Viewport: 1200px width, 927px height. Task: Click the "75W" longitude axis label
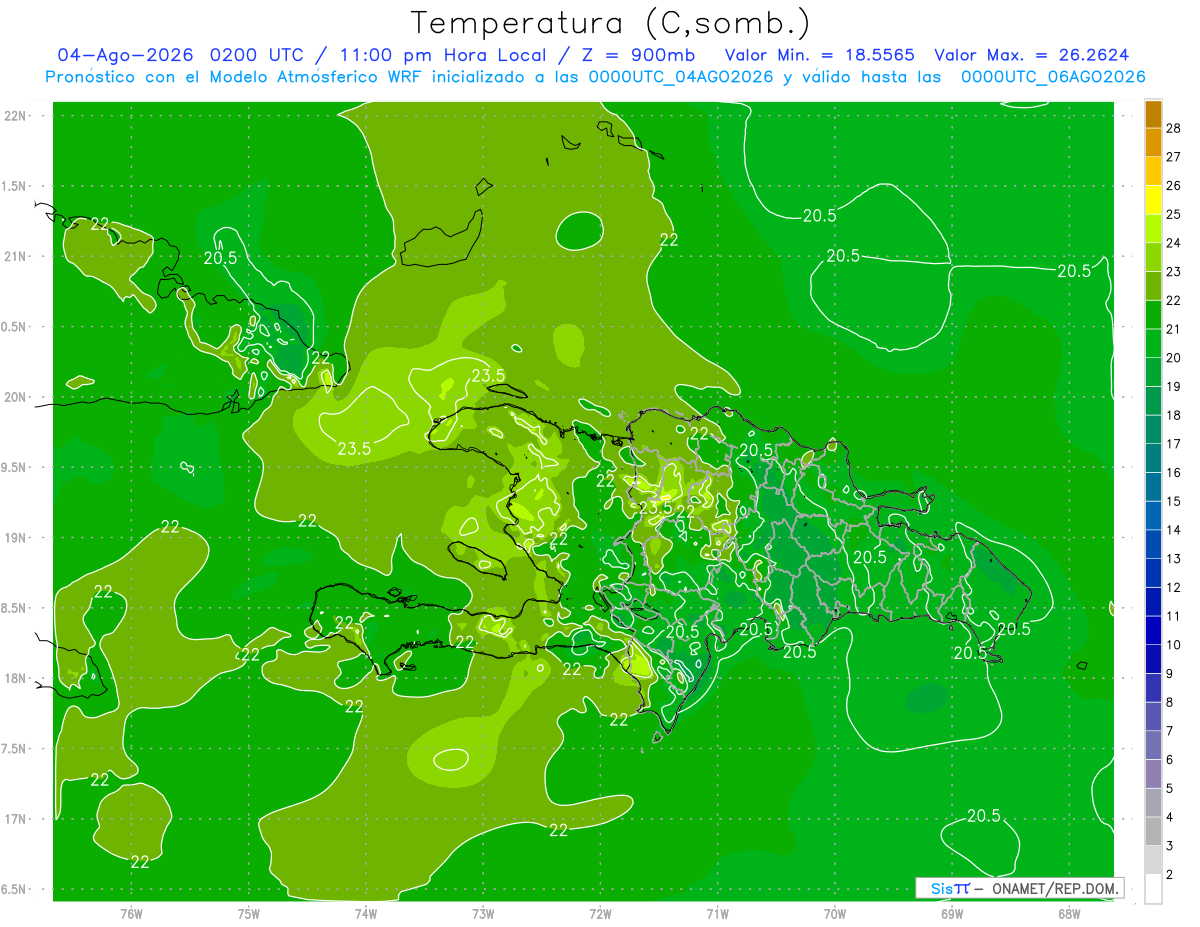249,913
